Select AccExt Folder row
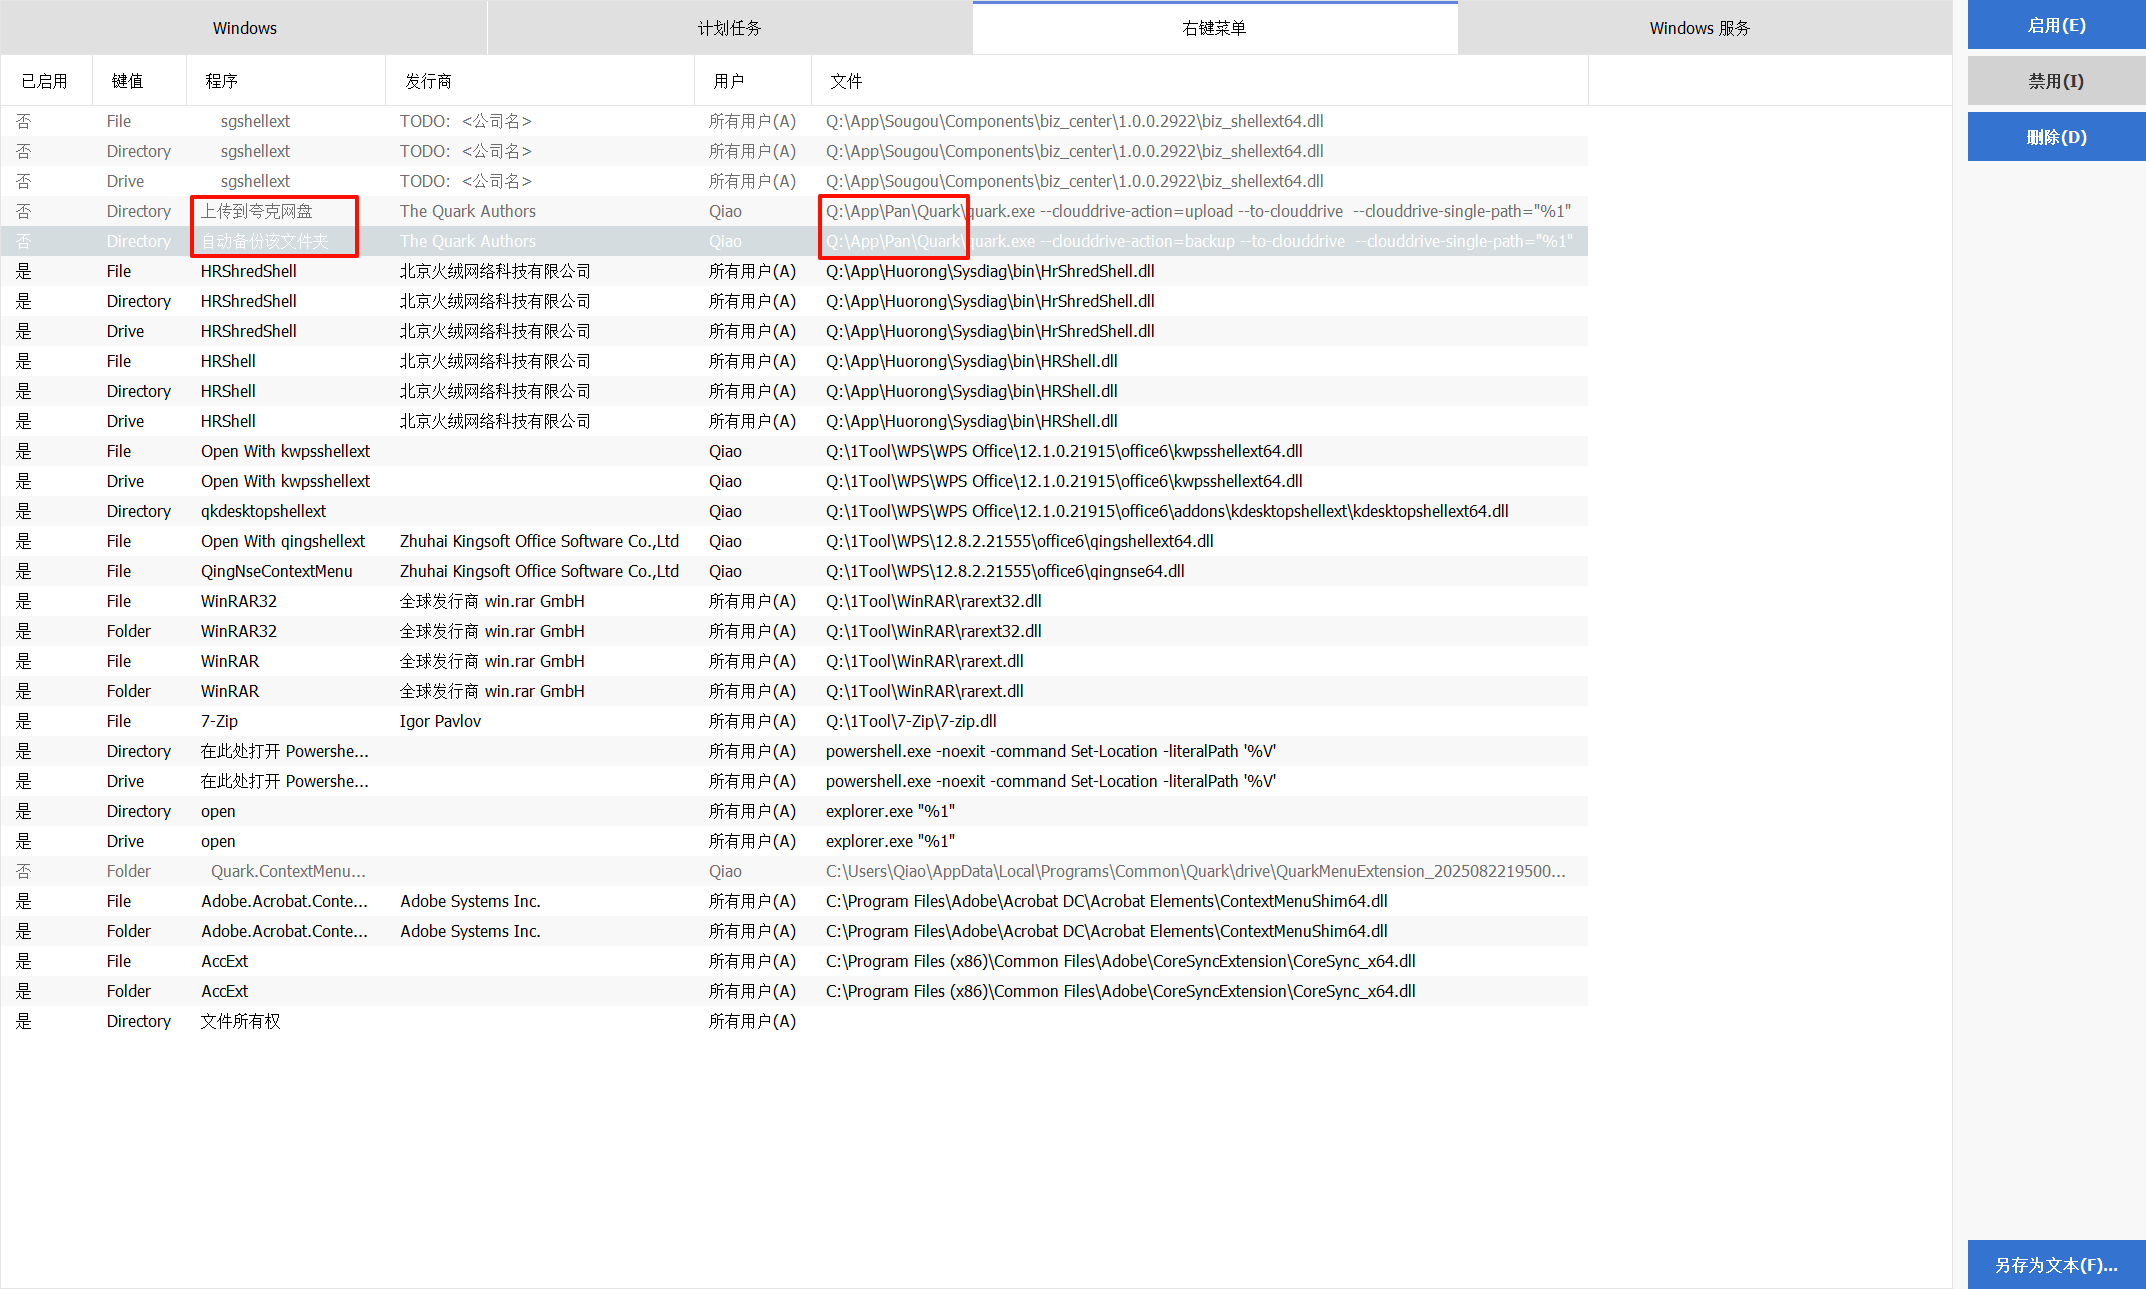2146x1289 pixels. click(x=225, y=991)
